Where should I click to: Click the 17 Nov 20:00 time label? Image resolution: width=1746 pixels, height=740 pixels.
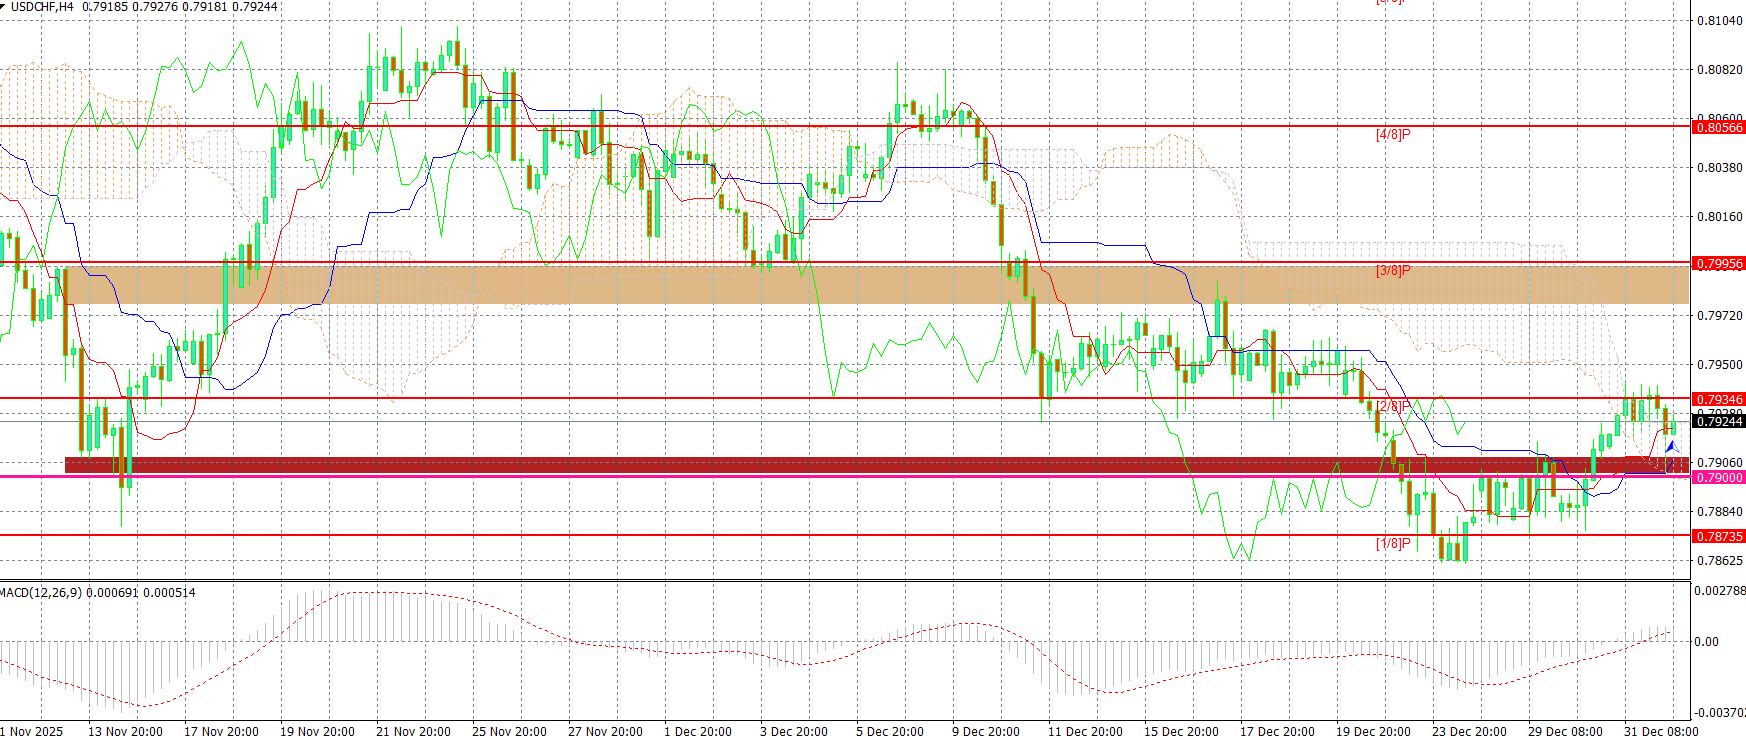tap(221, 731)
